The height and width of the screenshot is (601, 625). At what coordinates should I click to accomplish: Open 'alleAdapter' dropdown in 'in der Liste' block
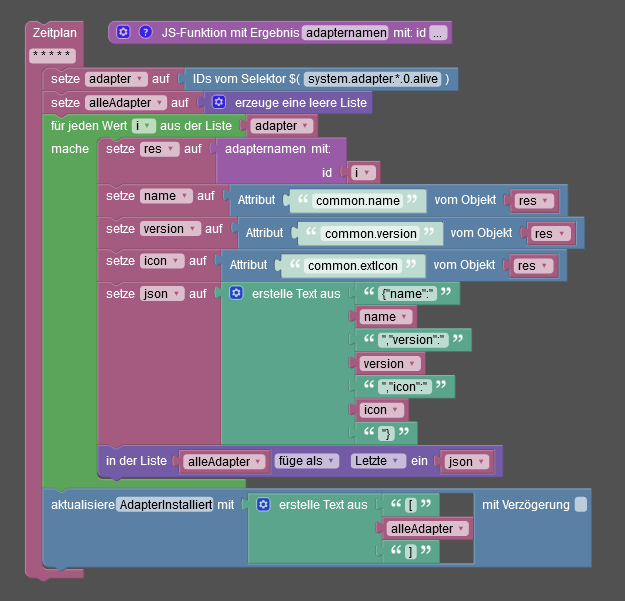(x=224, y=462)
